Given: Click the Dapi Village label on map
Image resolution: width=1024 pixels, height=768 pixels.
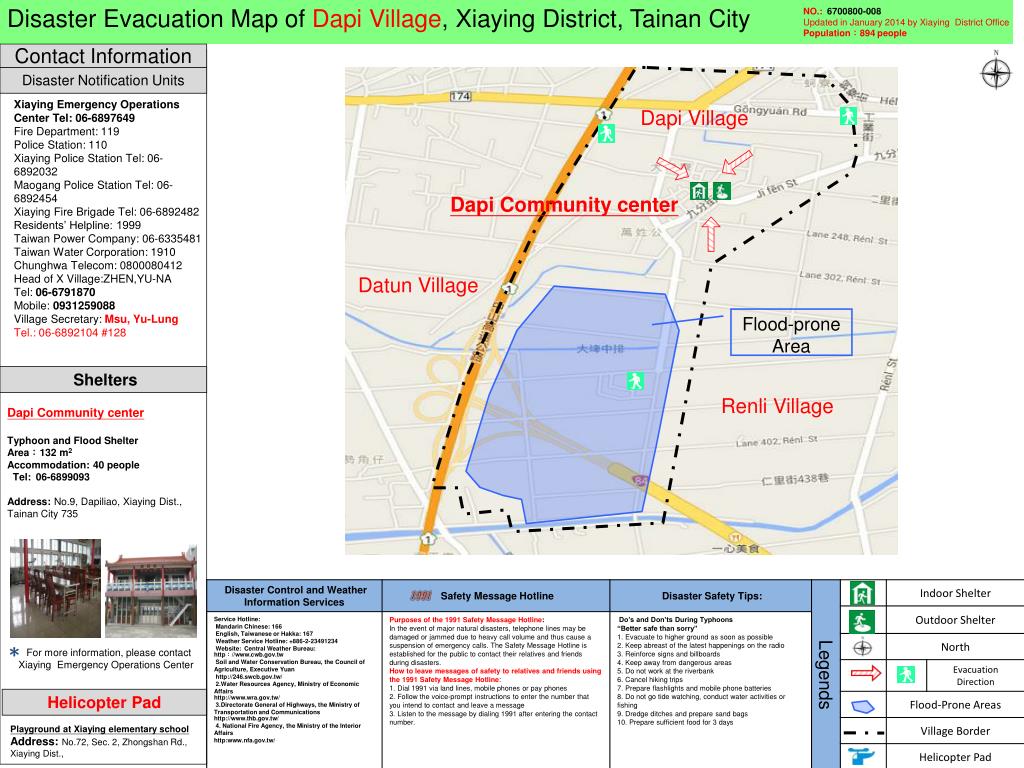Looking at the screenshot, I should 694,118.
